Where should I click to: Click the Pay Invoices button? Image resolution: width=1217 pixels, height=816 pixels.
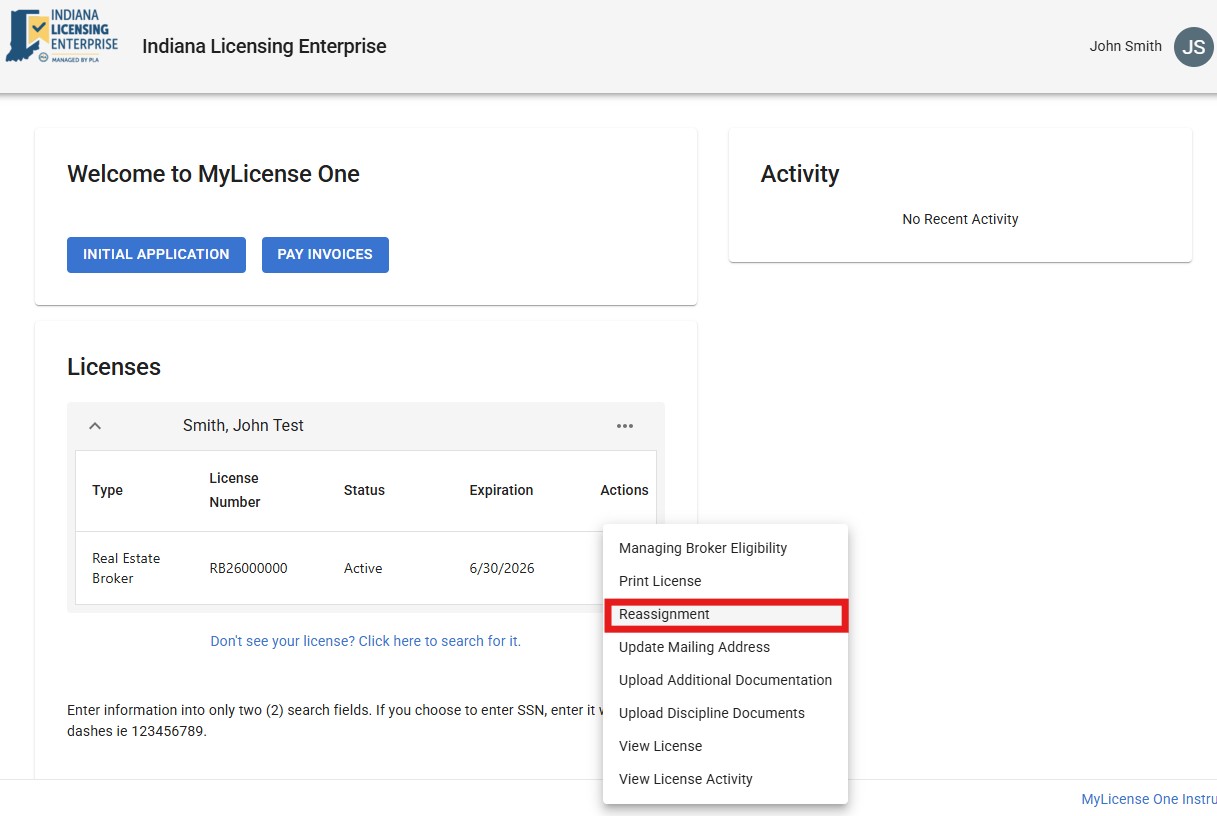click(325, 255)
